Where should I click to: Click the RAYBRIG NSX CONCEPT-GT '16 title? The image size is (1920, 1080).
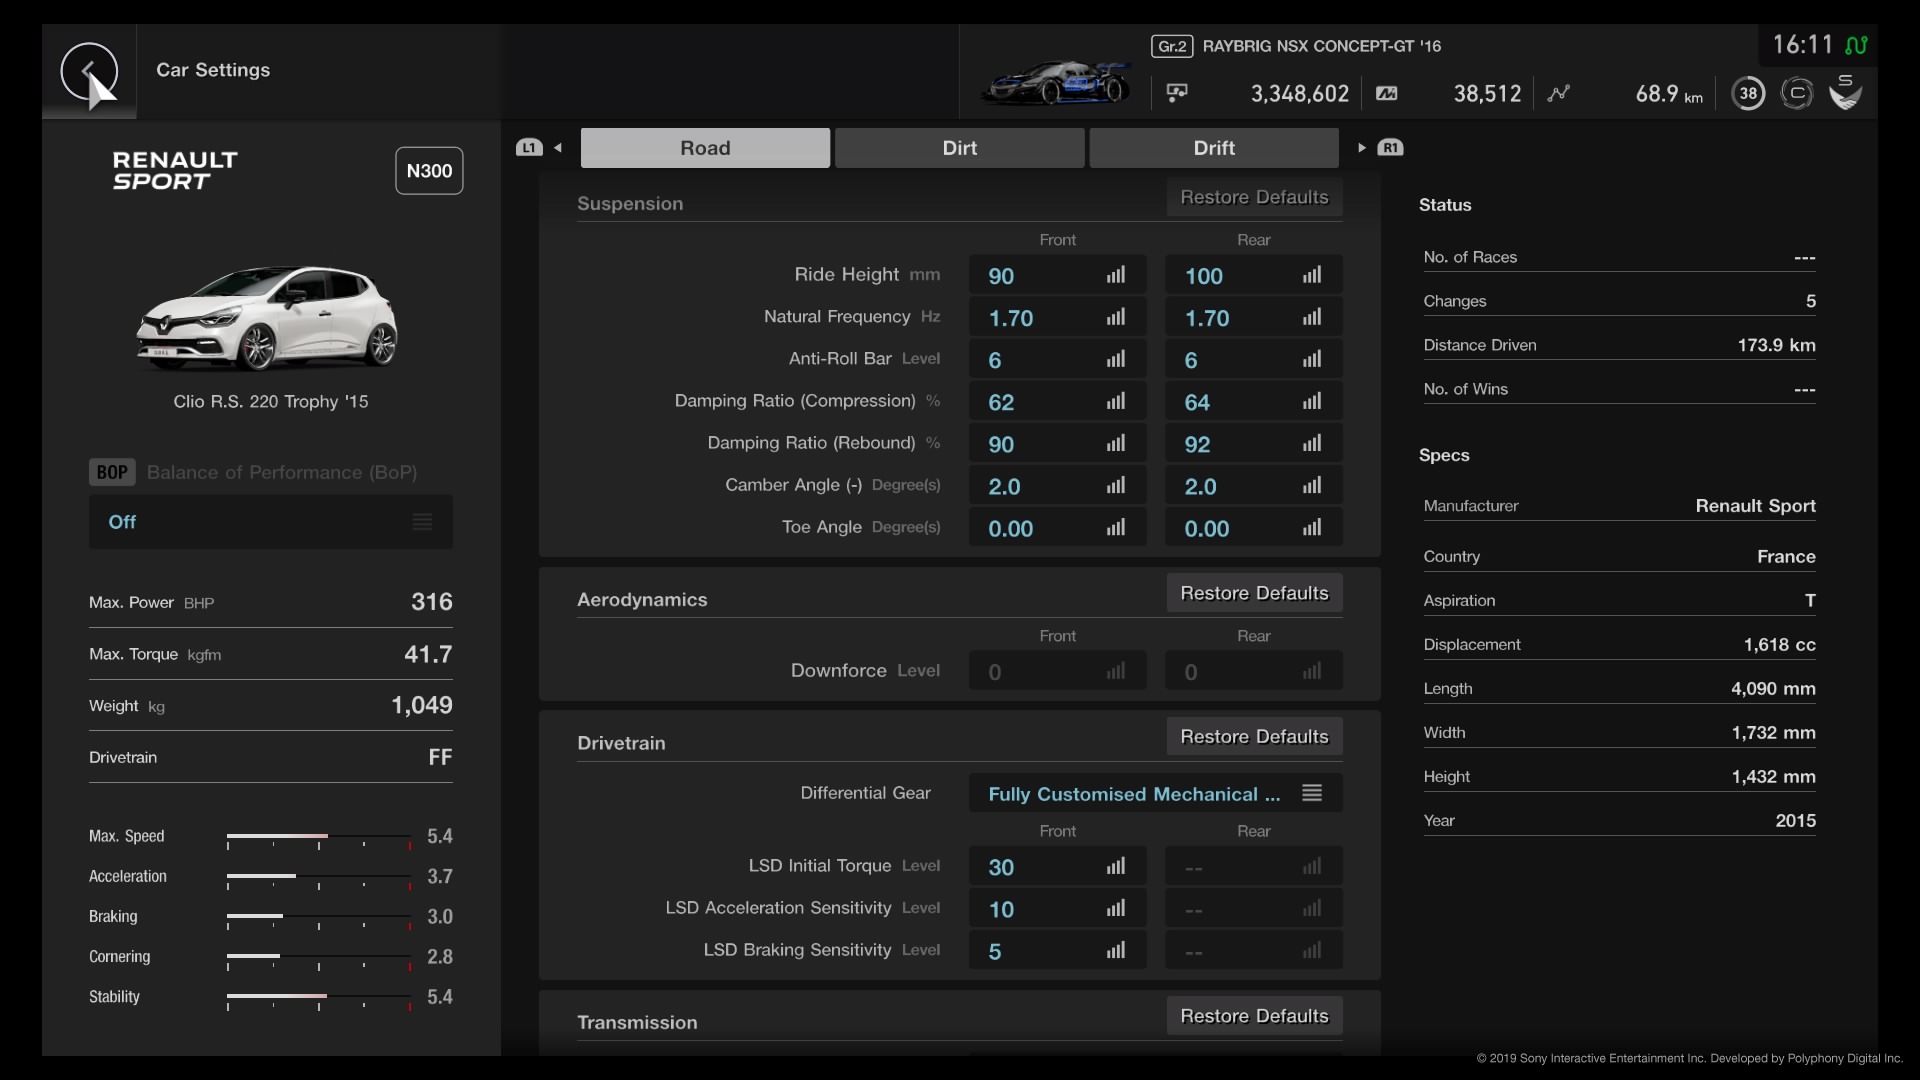[1321, 46]
